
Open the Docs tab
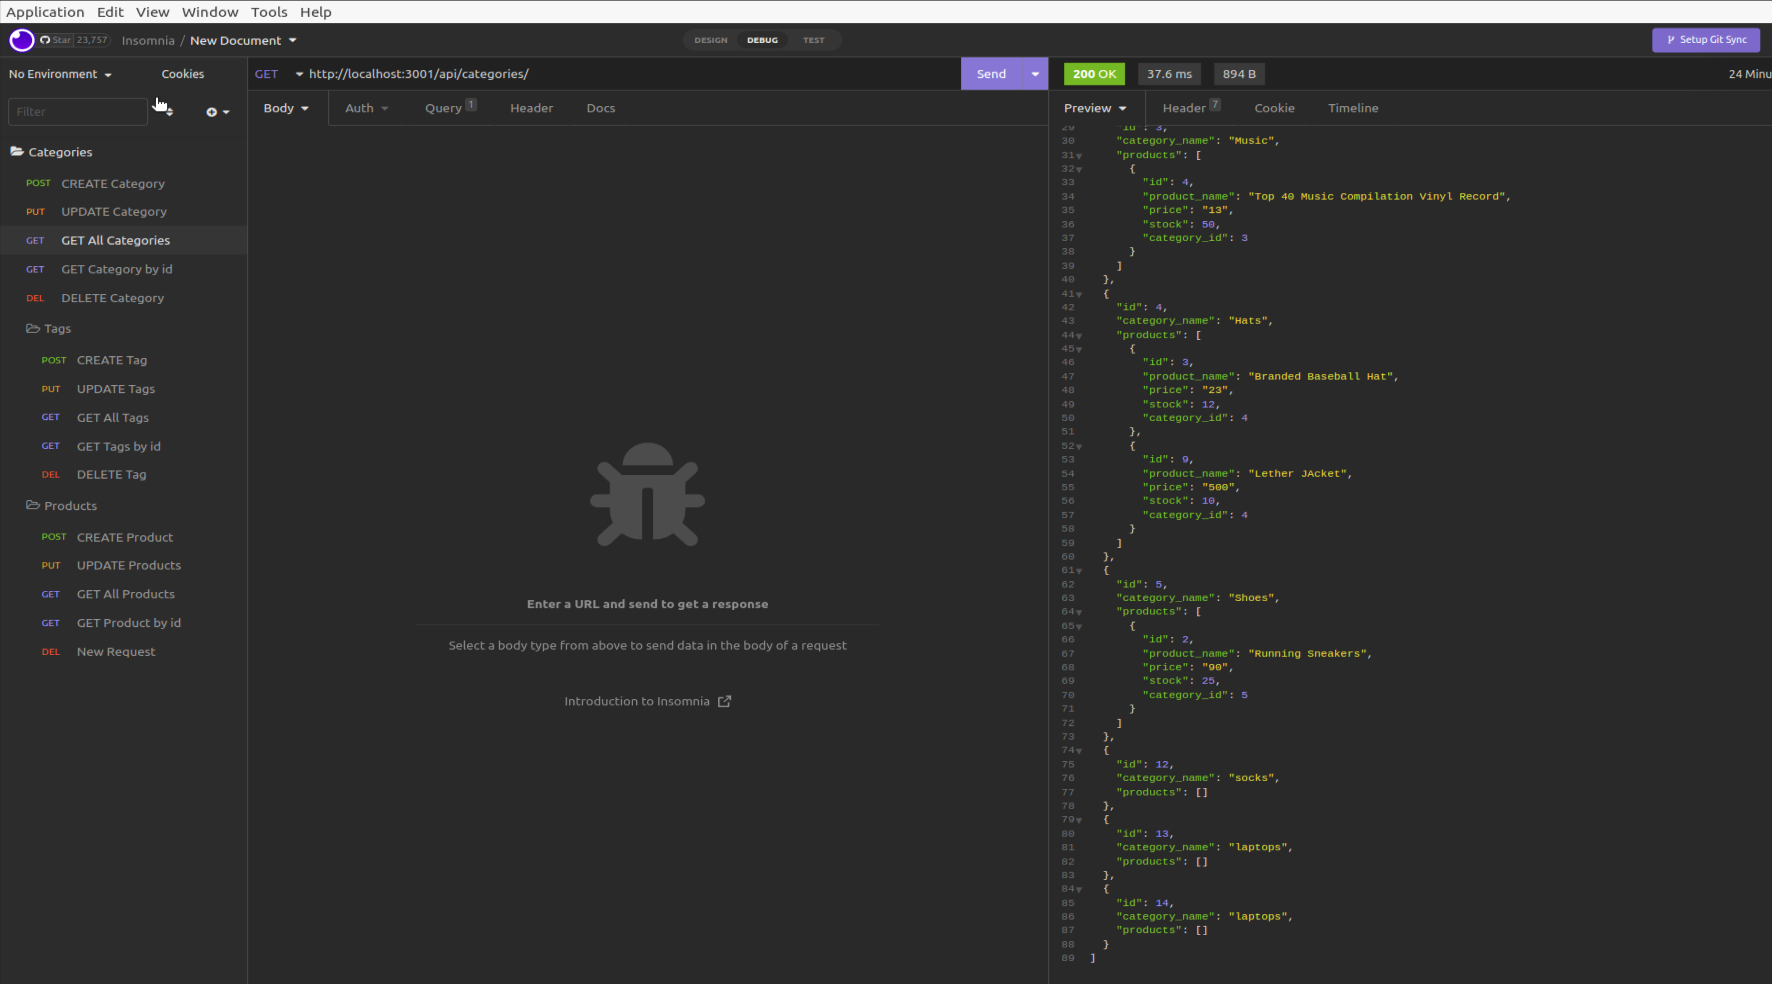(x=601, y=108)
